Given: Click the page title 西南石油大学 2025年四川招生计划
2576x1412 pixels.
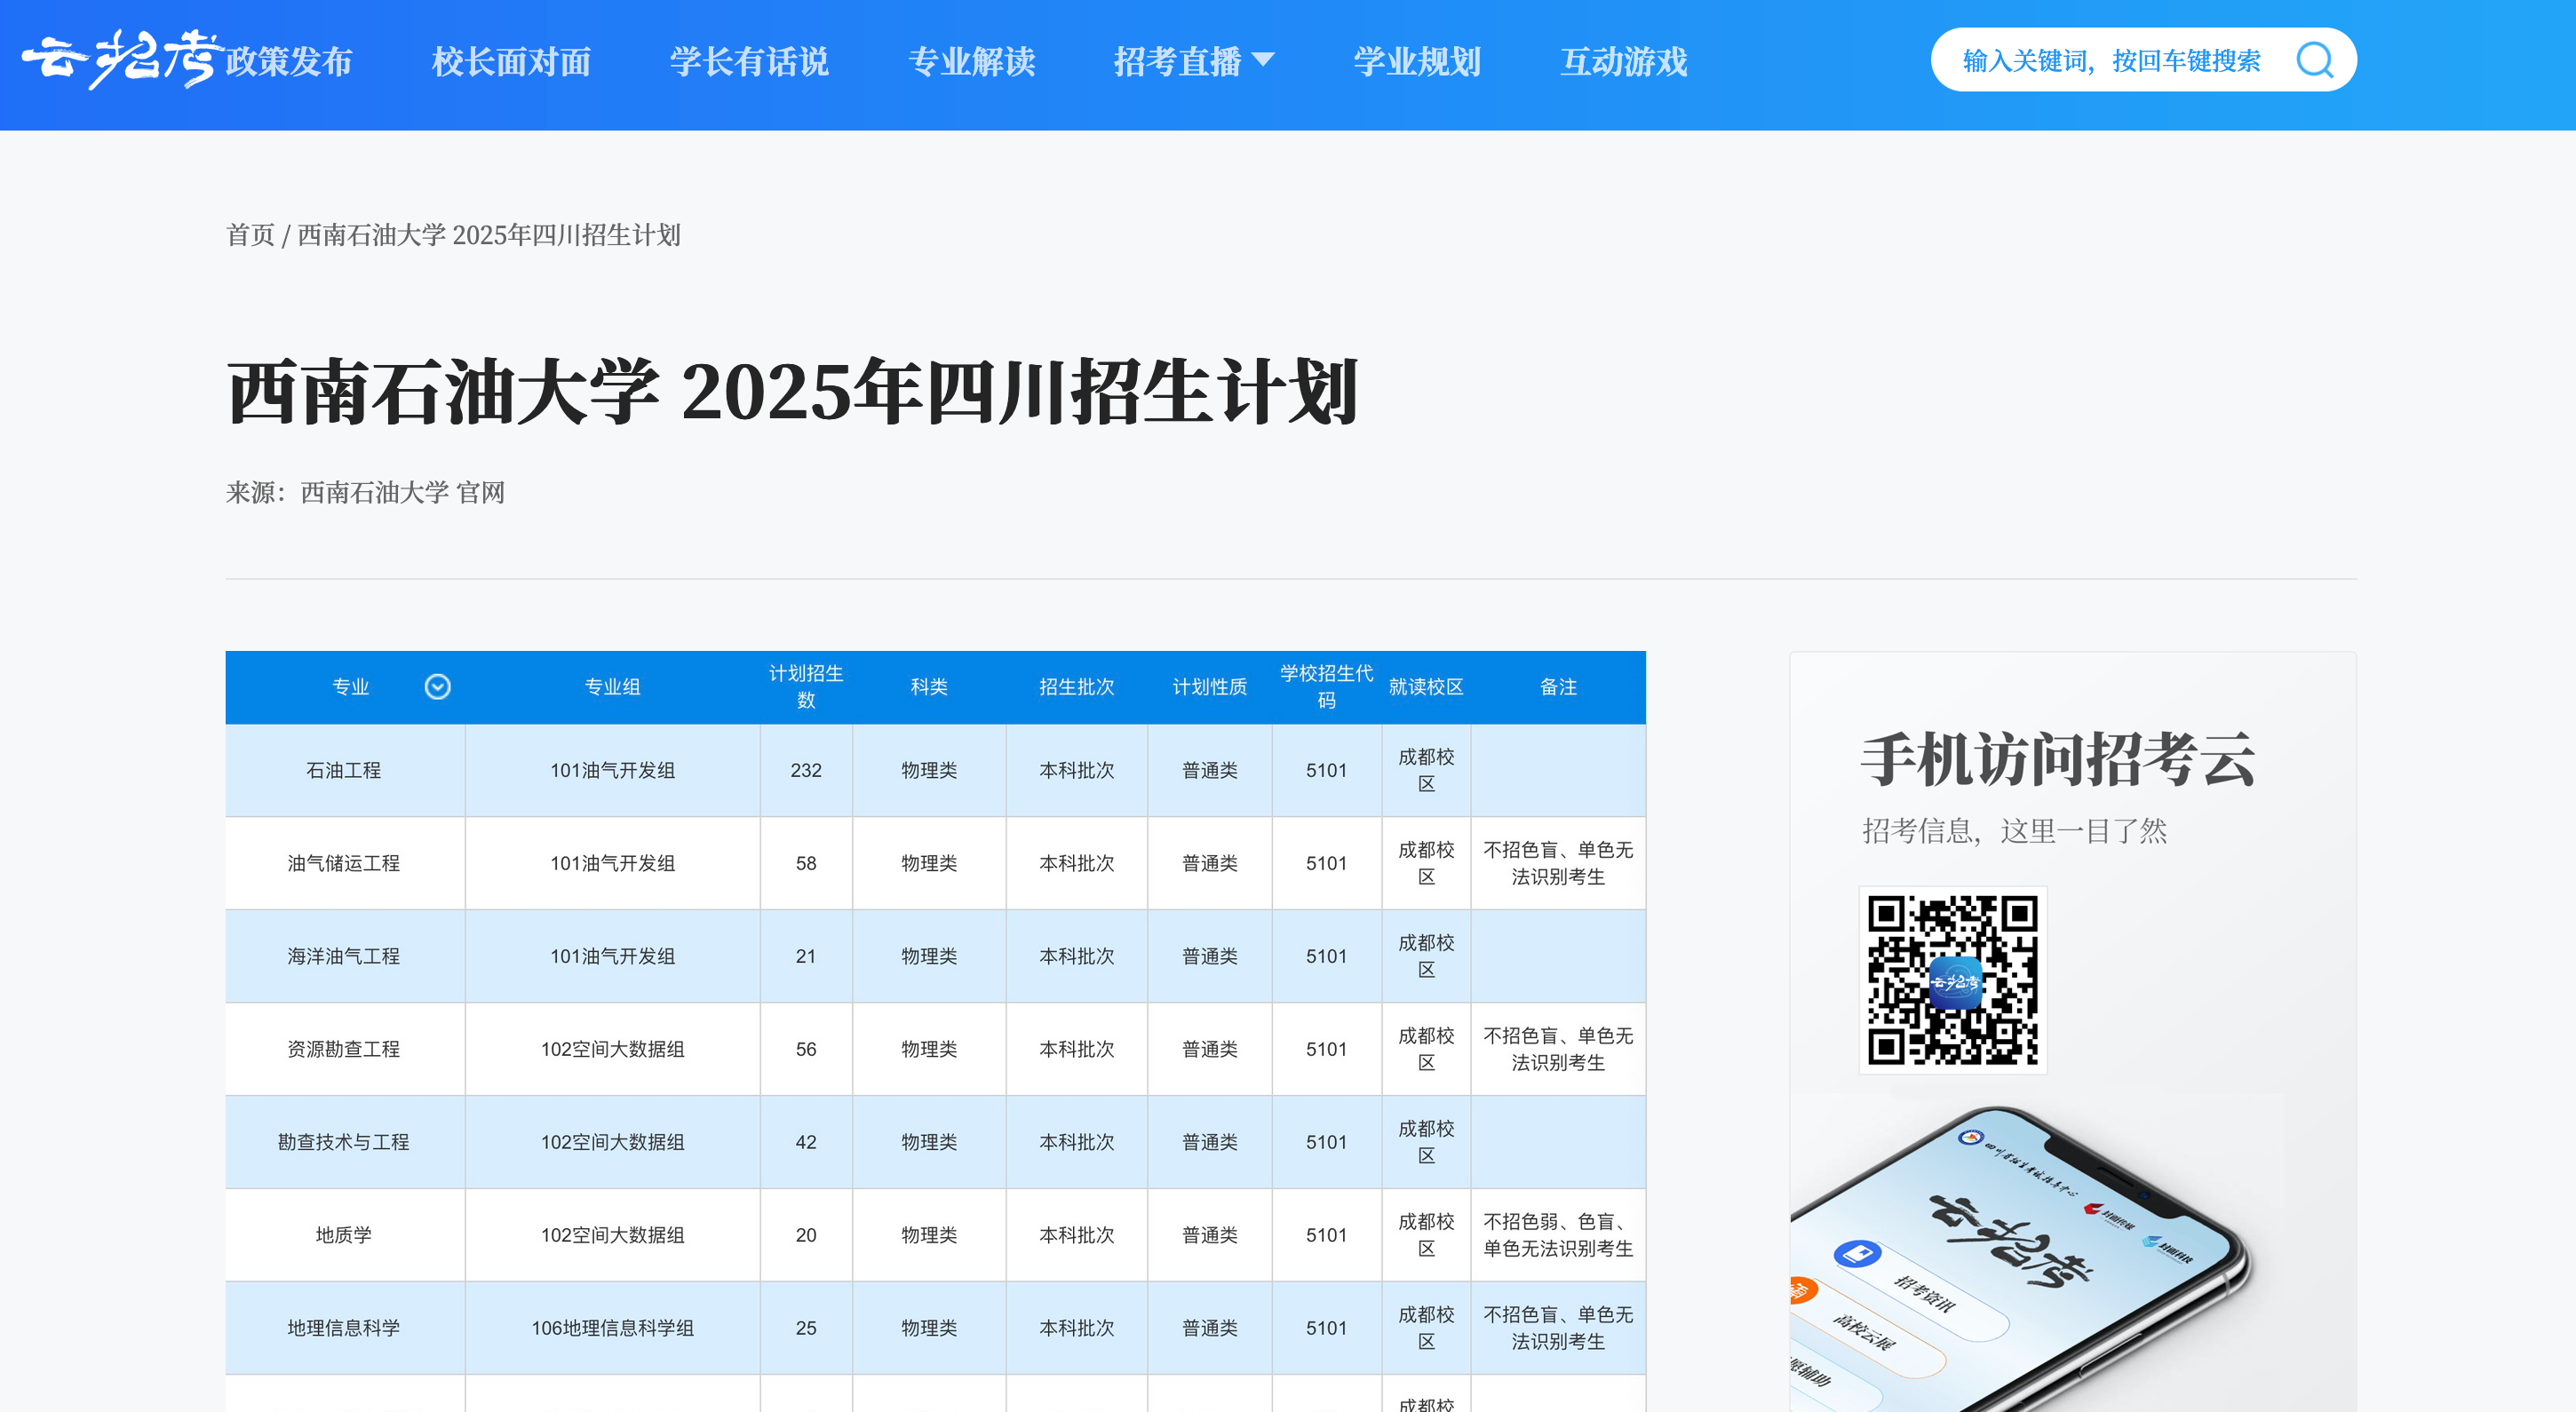Looking at the screenshot, I should [793, 392].
